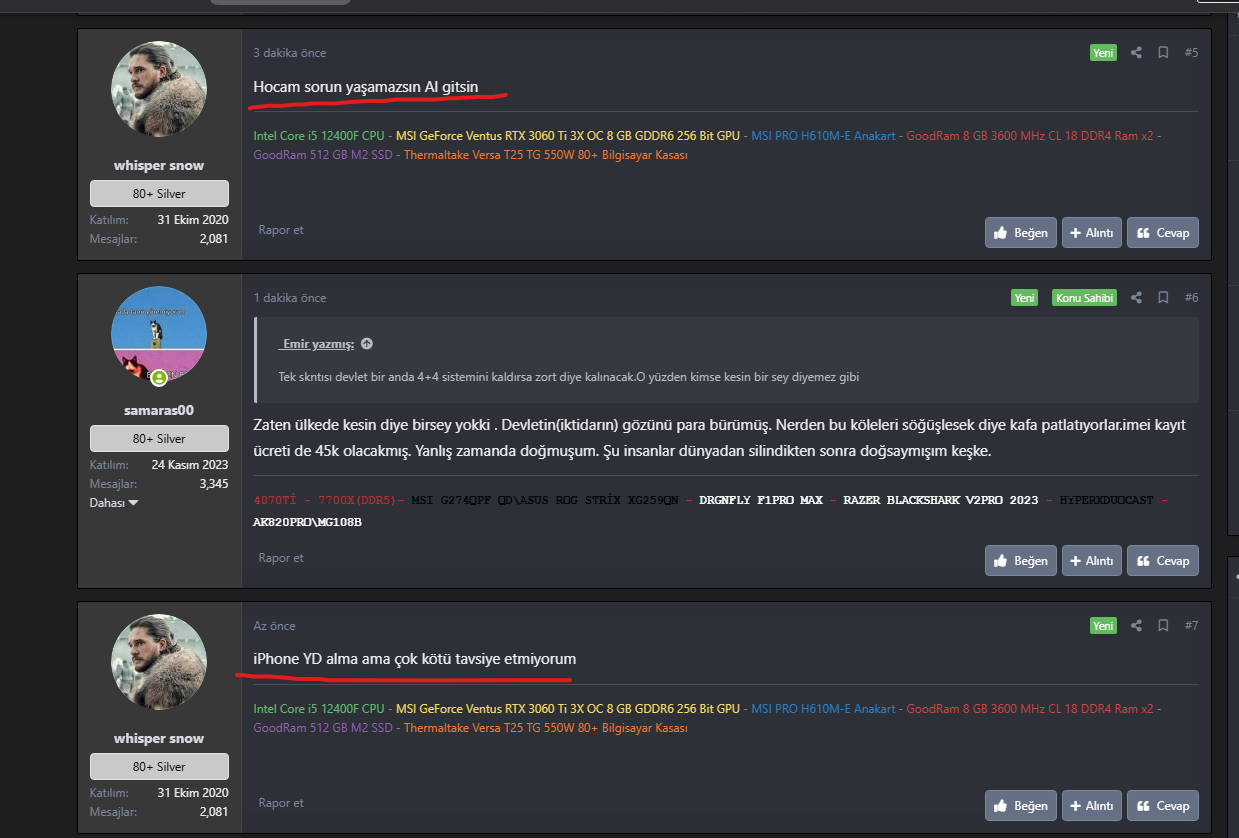
Task: Like post #5 with Beğen
Action: click(x=1020, y=233)
